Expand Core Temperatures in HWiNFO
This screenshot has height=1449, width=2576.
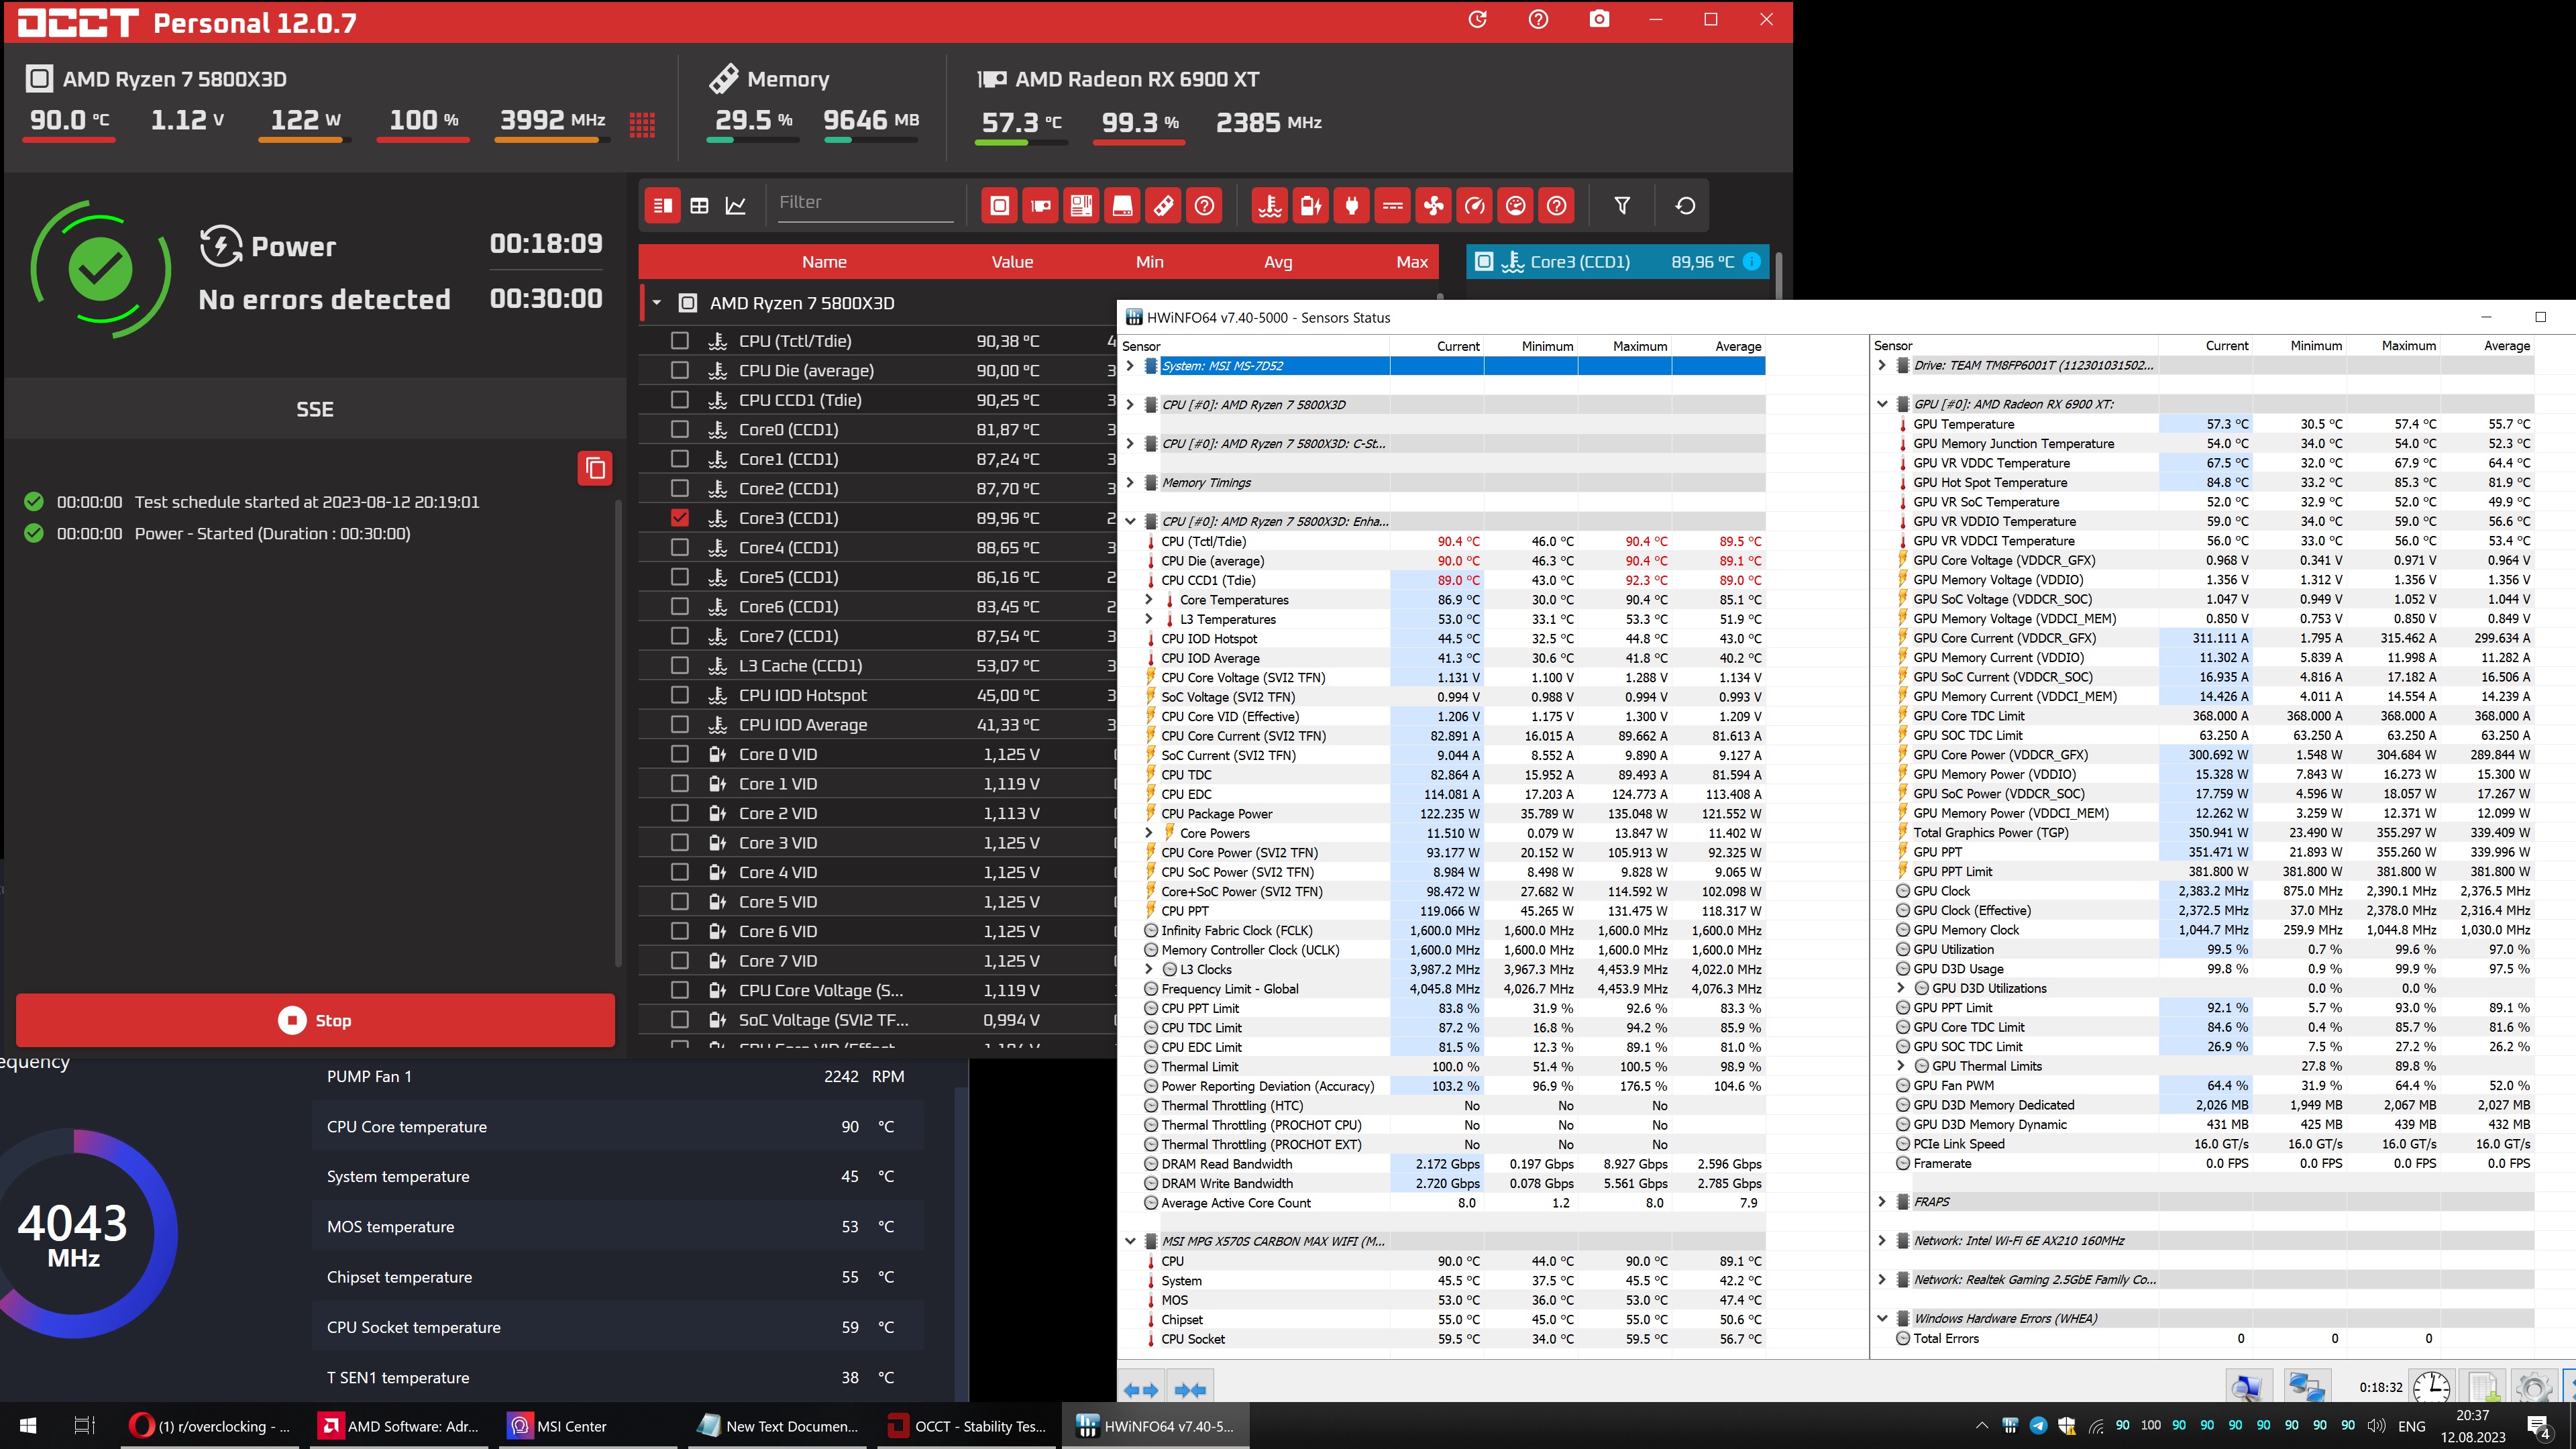[x=1149, y=600]
